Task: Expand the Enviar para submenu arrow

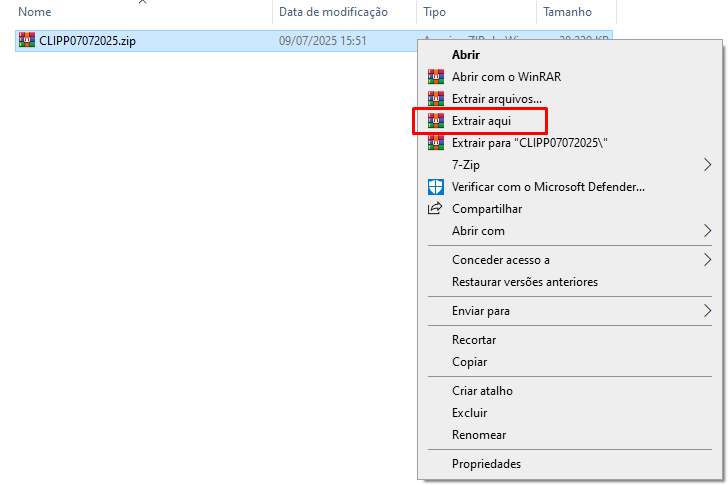Action: click(x=708, y=311)
